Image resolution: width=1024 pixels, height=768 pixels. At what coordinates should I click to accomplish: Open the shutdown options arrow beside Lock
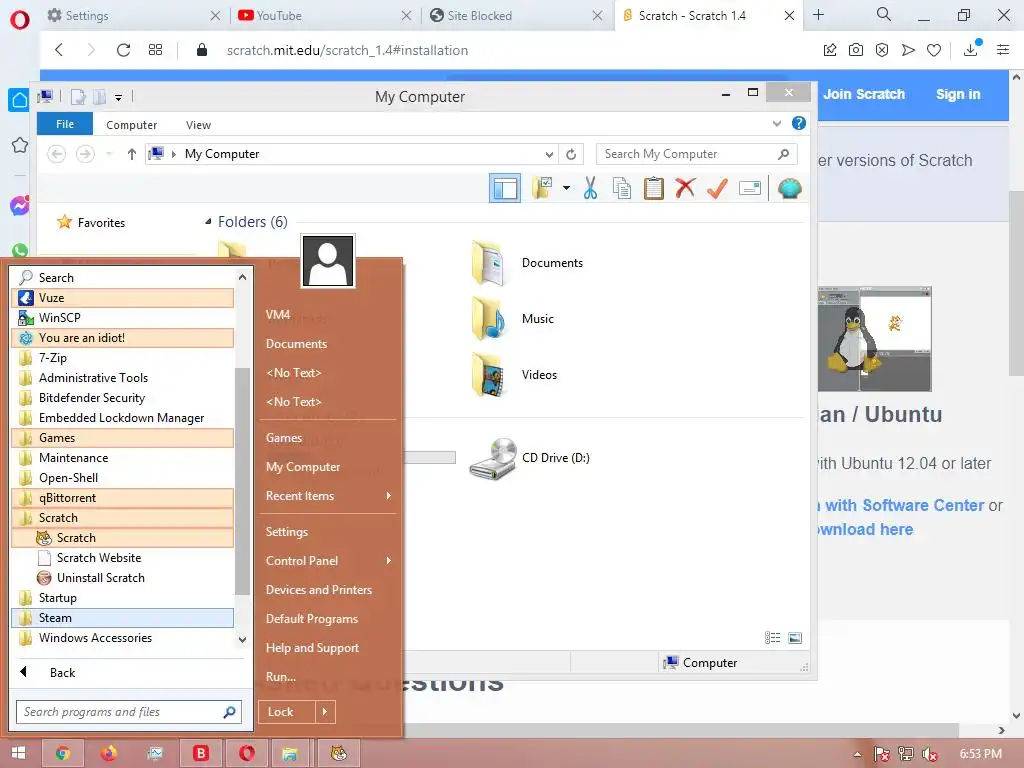[325, 712]
